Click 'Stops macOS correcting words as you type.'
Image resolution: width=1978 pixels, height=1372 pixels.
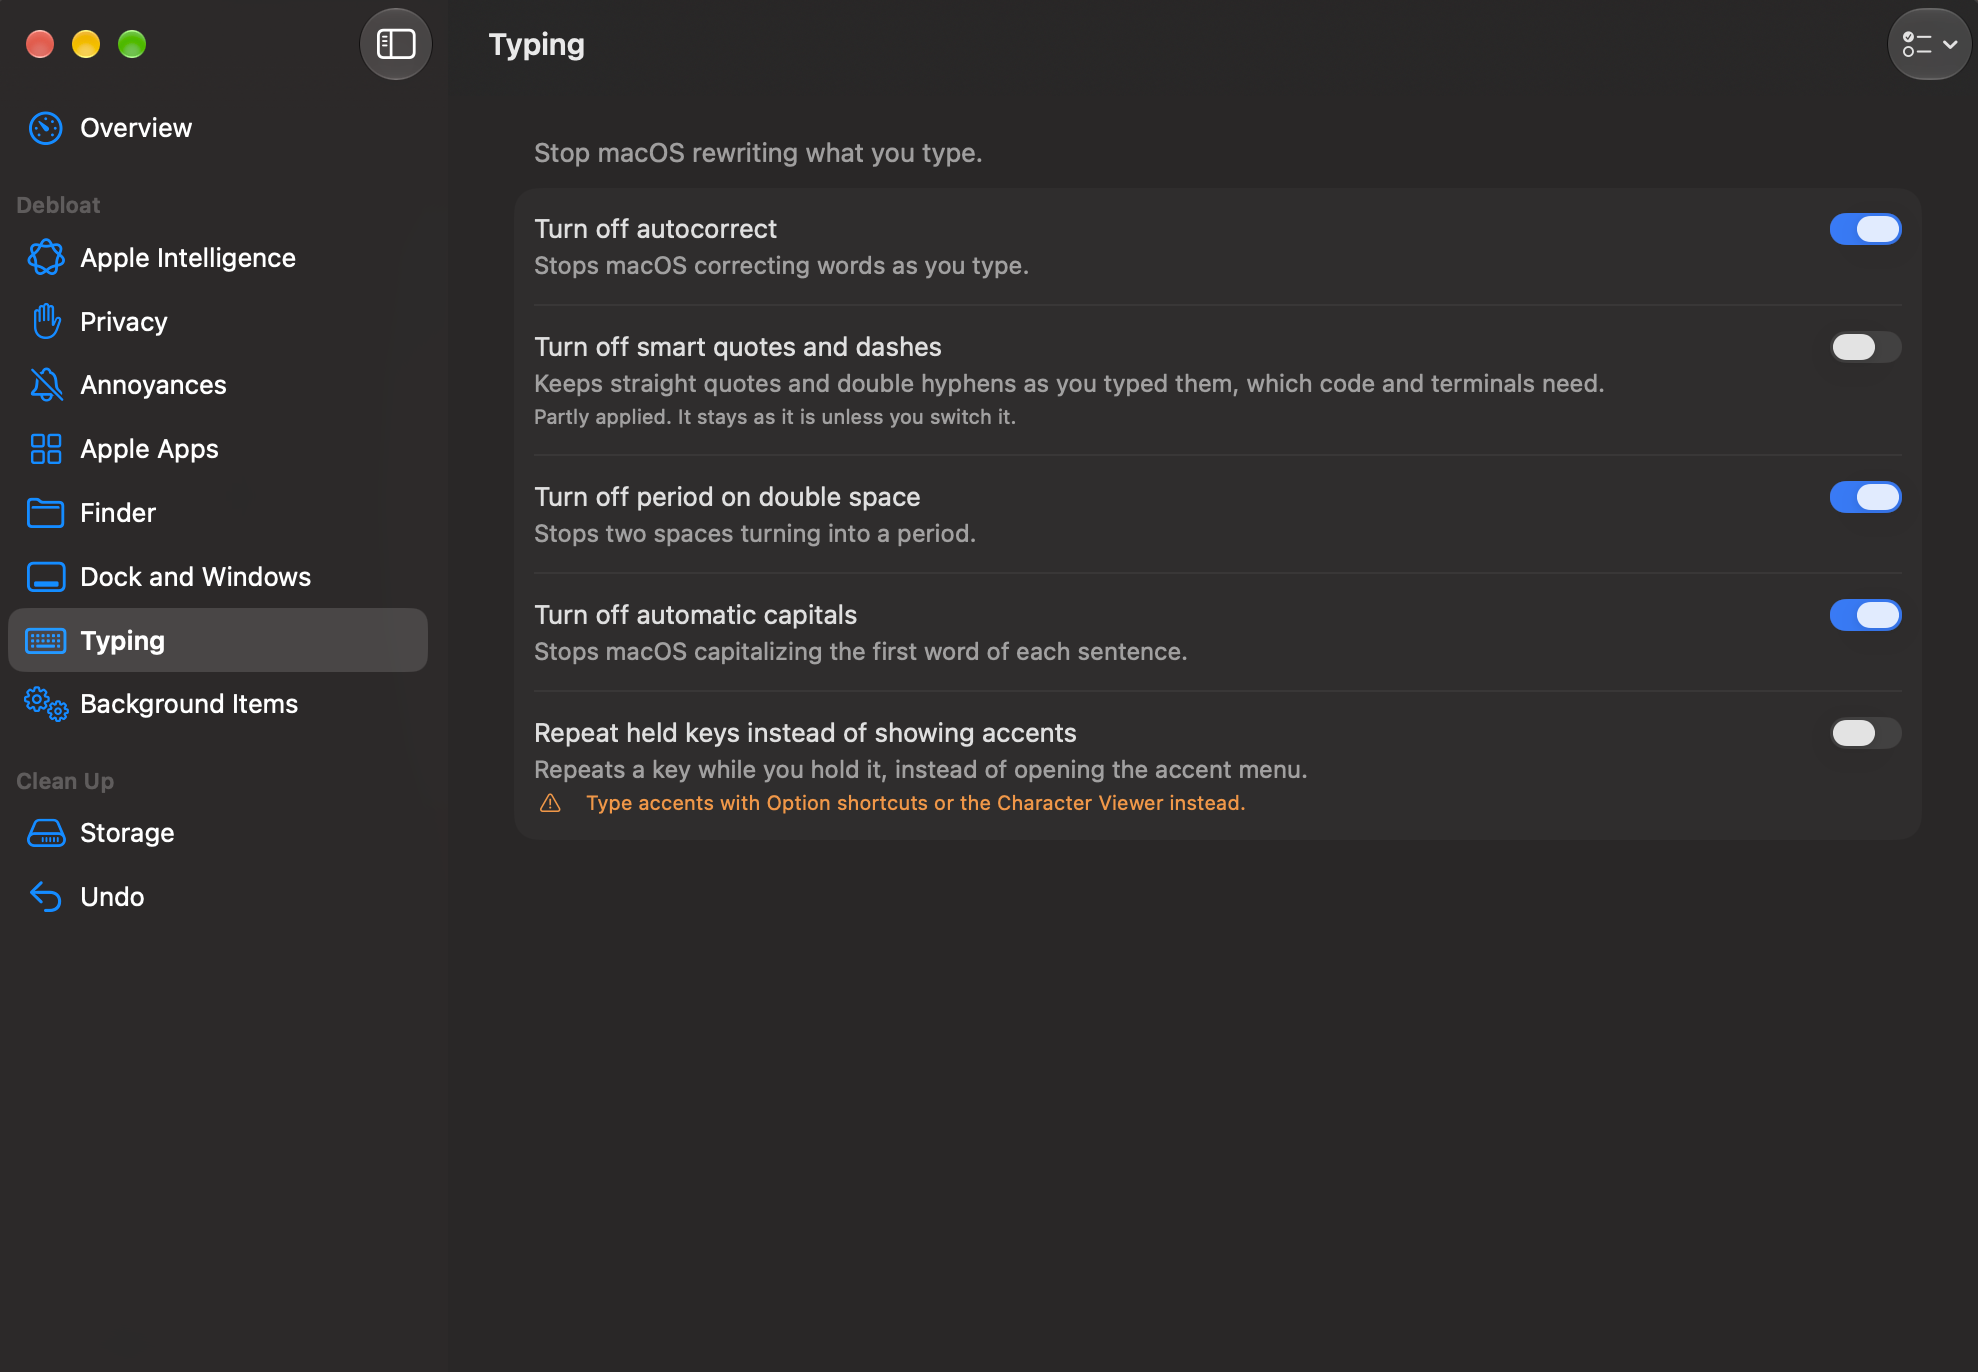pyautogui.click(x=781, y=266)
